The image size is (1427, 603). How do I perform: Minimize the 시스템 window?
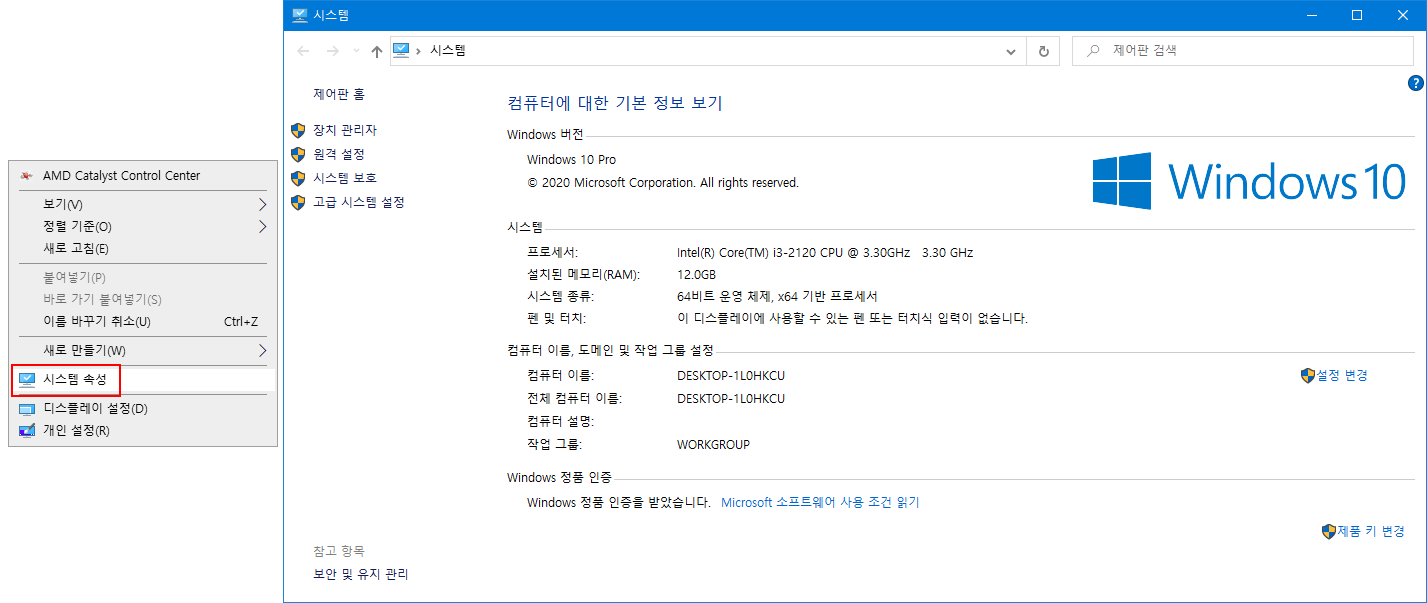[x=1311, y=15]
